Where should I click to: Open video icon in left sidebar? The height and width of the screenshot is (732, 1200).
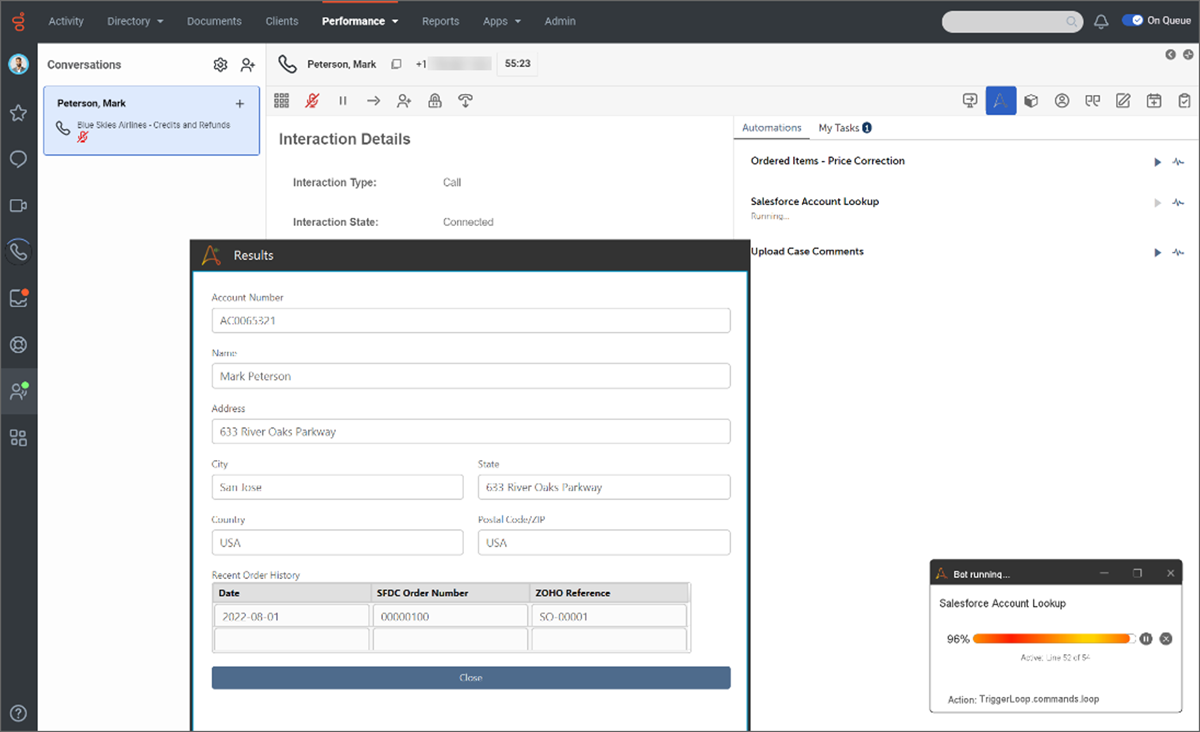click(18, 205)
